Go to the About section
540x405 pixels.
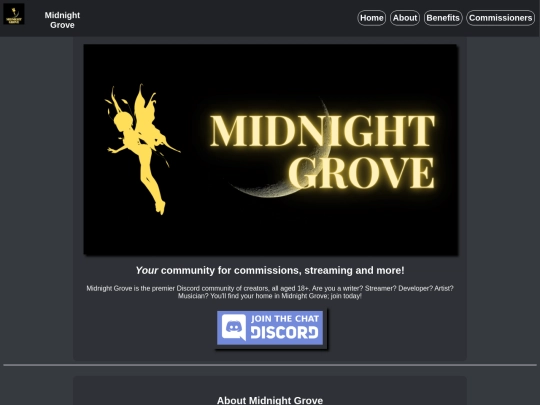405,18
